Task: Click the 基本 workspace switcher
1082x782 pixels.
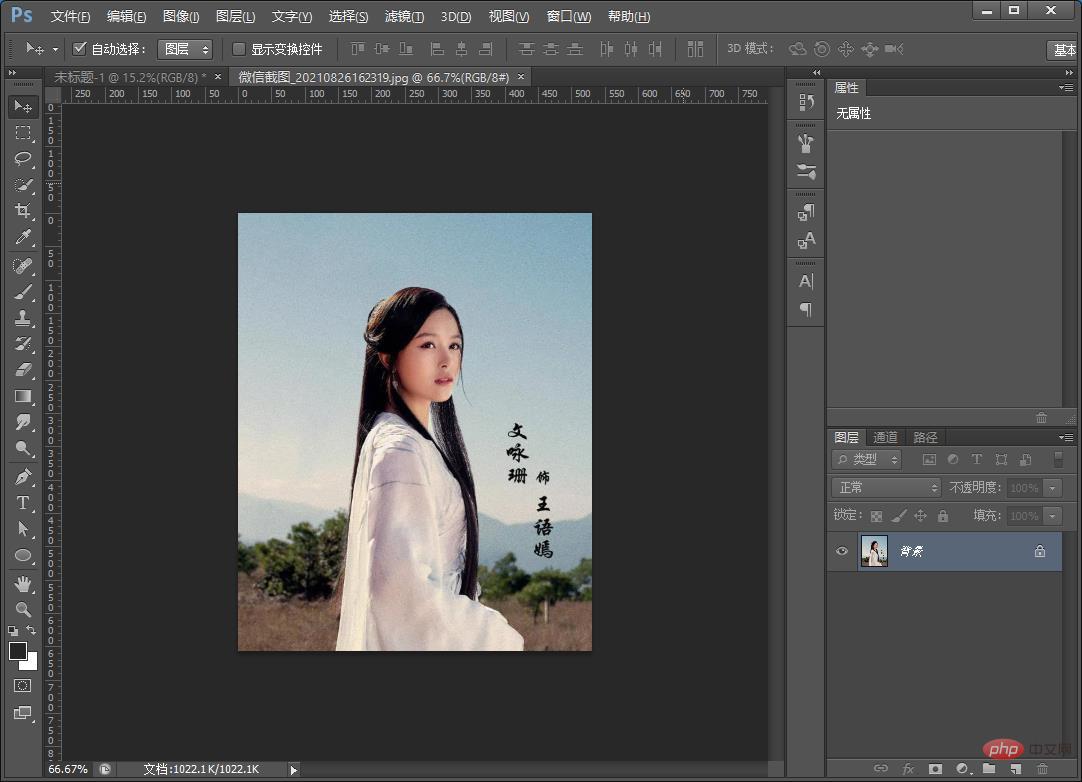Action: pos(1063,48)
